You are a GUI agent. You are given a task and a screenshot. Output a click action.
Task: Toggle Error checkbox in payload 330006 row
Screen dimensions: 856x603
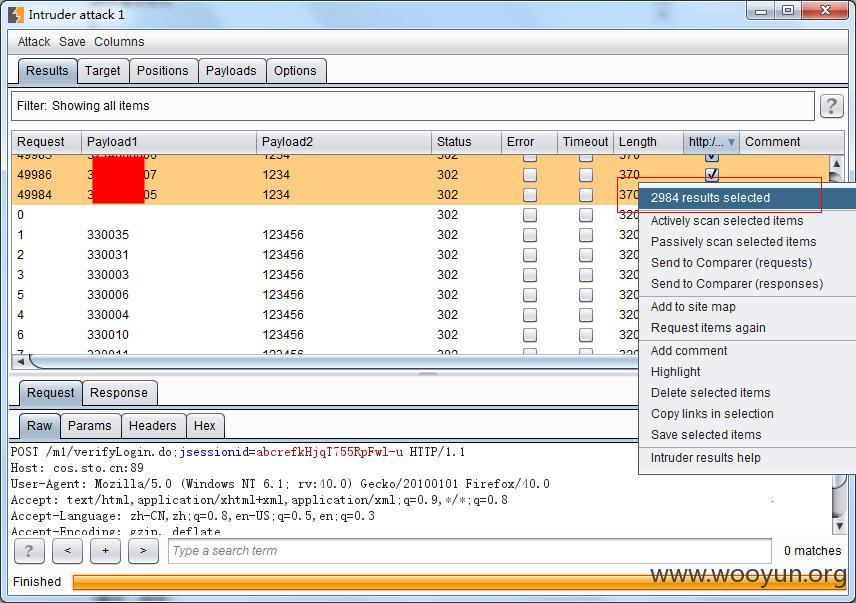[530, 295]
